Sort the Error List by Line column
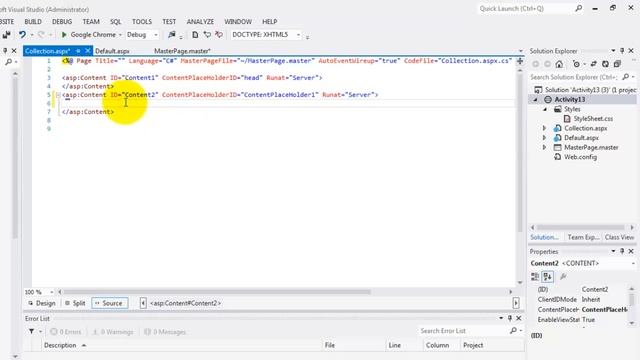 point(405,345)
